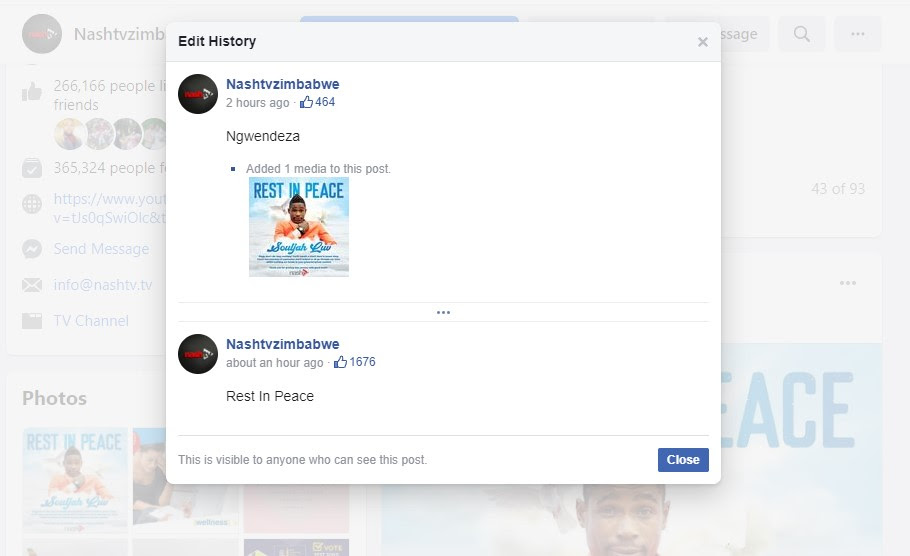Click the blue Close button
The width and height of the screenshot is (910, 556).
point(683,460)
